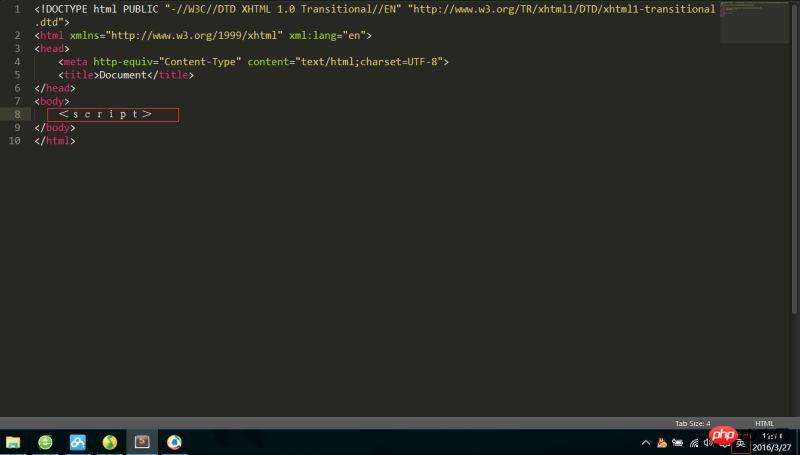
Task: Change indentation via Tab Size: 4
Action: pos(692,423)
